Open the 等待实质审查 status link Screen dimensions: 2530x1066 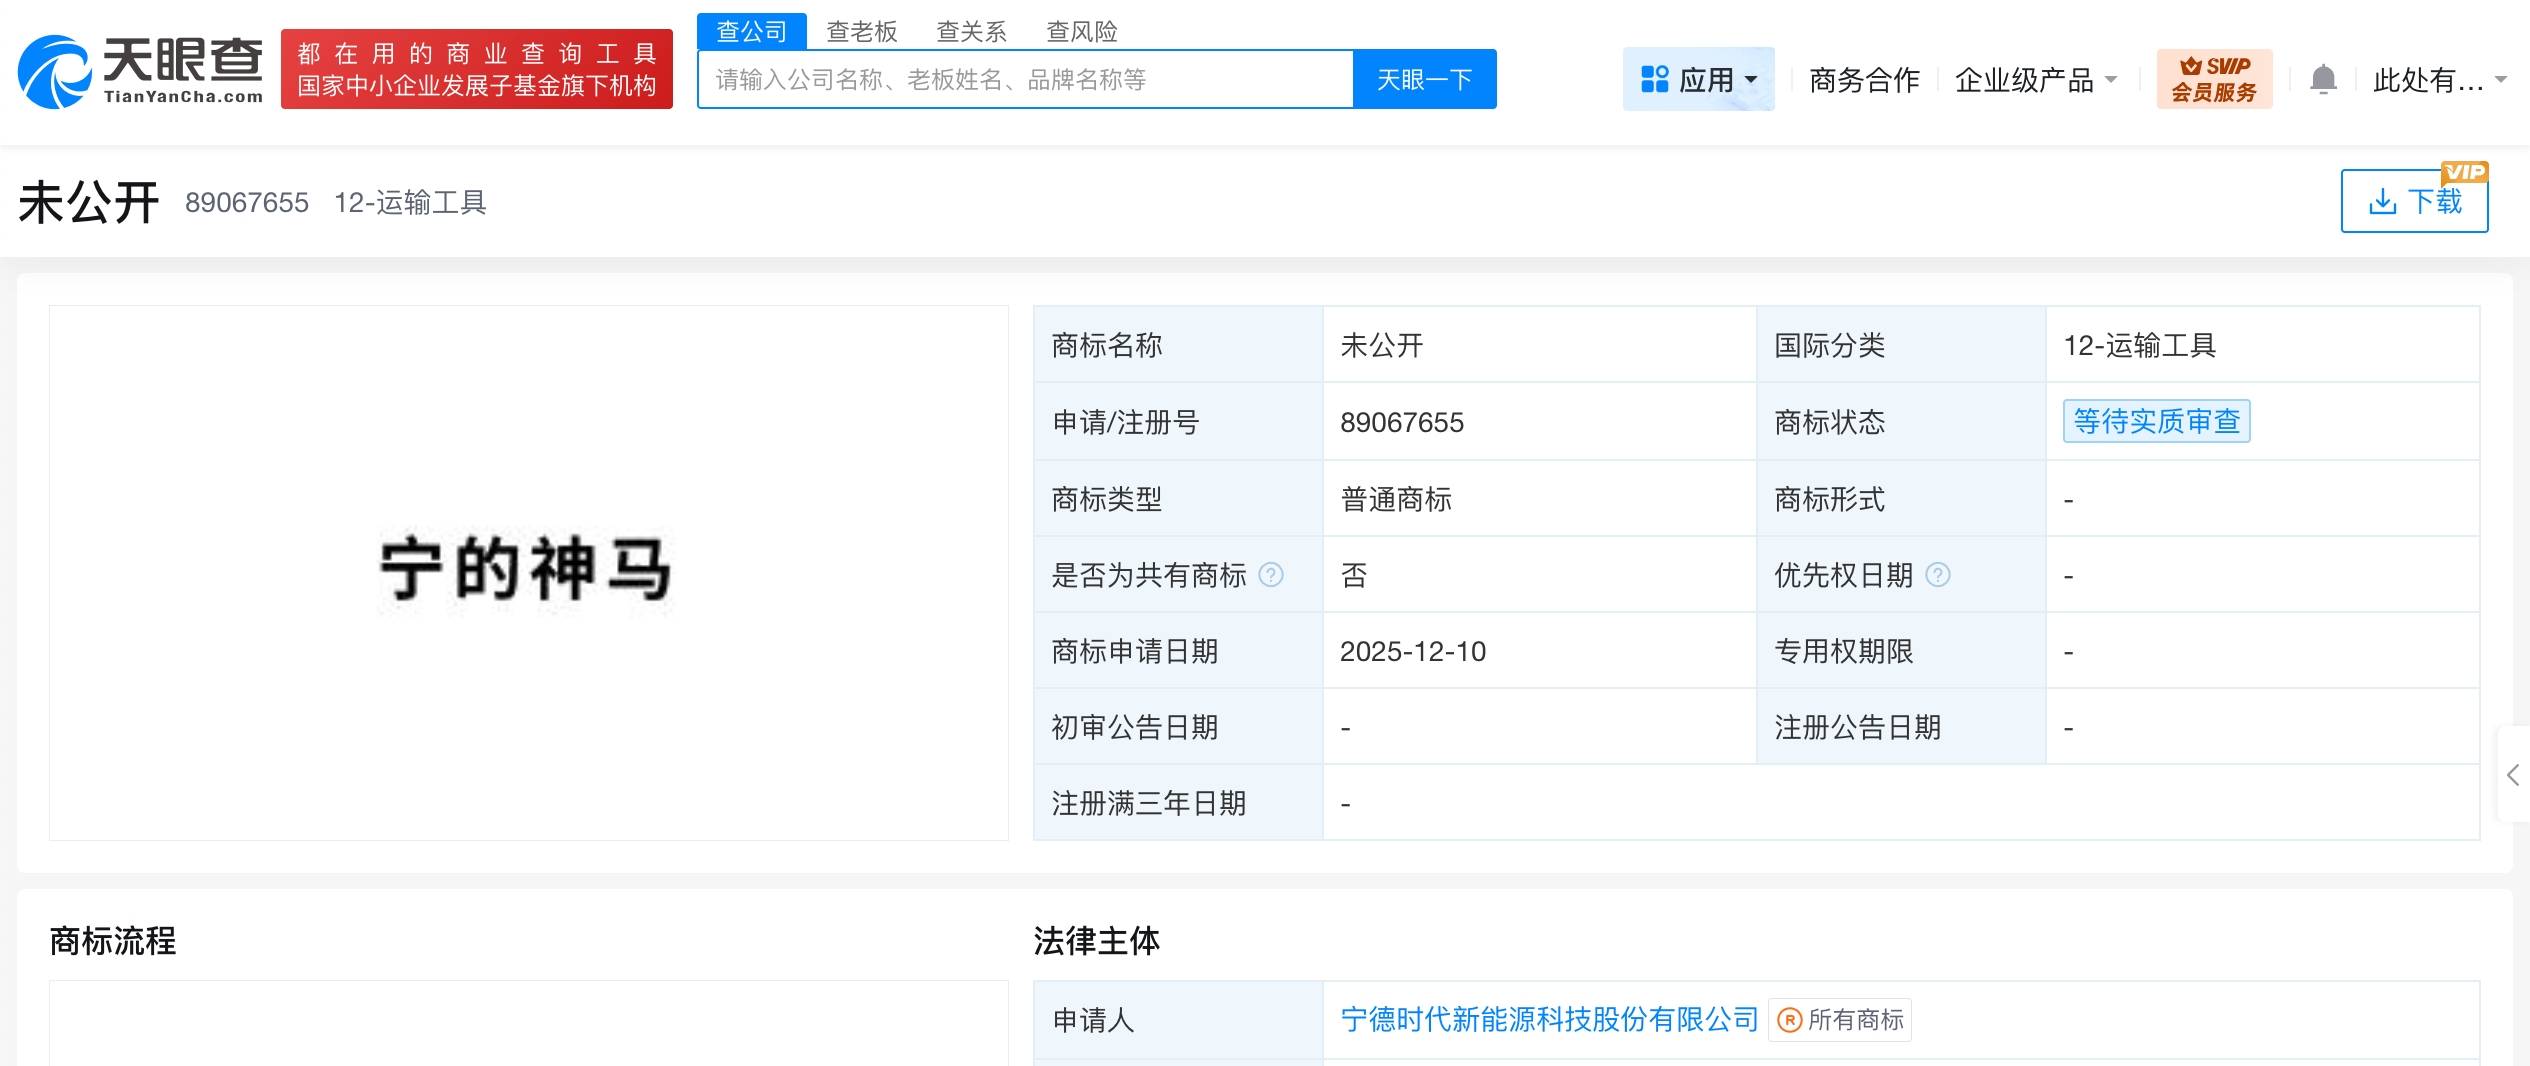tap(2156, 422)
